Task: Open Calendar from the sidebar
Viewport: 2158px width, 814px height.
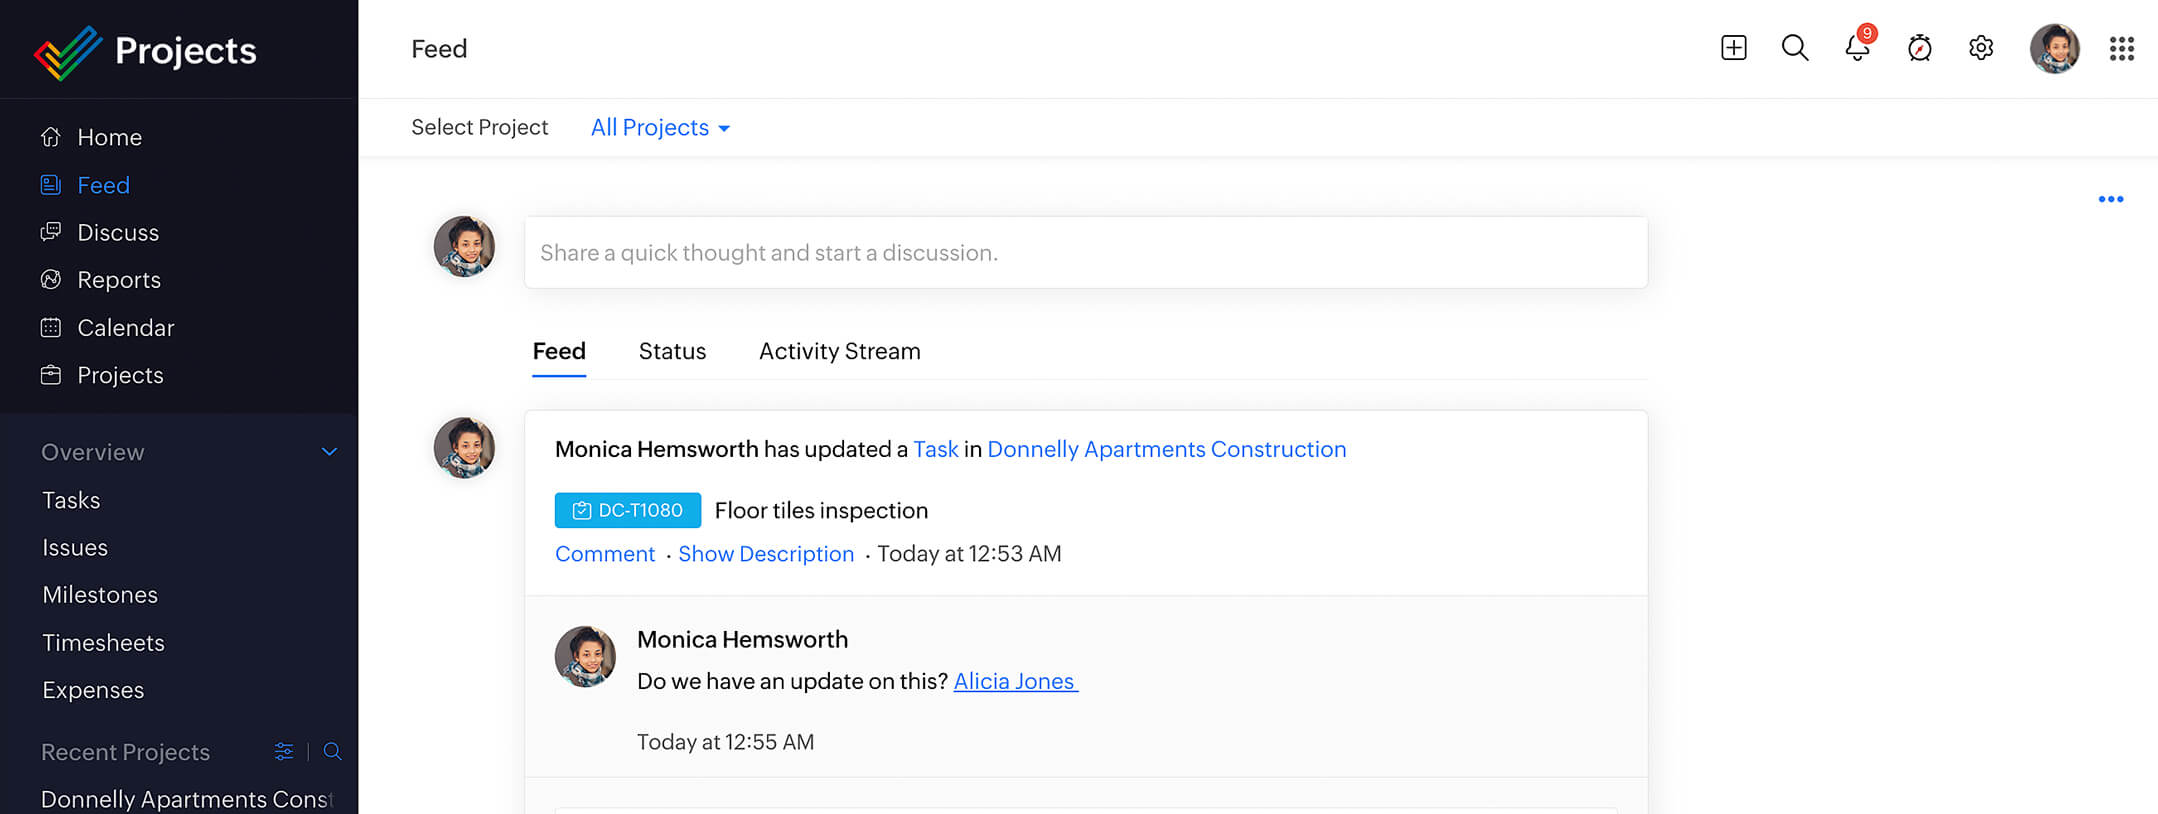Action: click(125, 328)
